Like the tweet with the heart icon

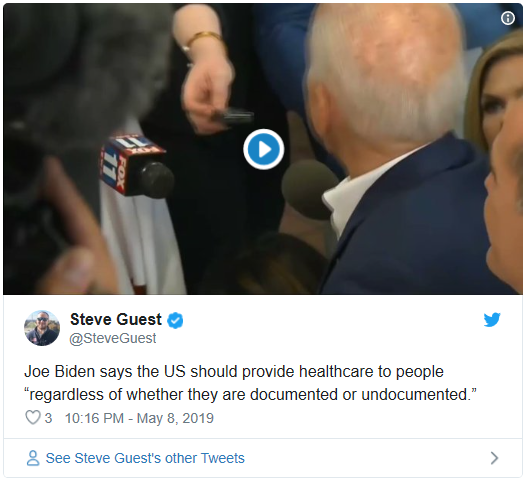pyautogui.click(x=33, y=417)
